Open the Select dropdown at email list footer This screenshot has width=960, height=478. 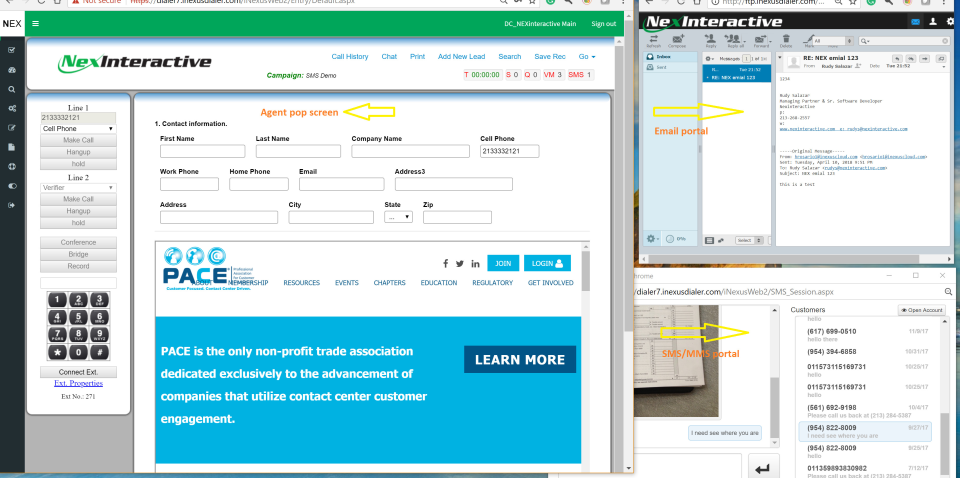[750, 241]
